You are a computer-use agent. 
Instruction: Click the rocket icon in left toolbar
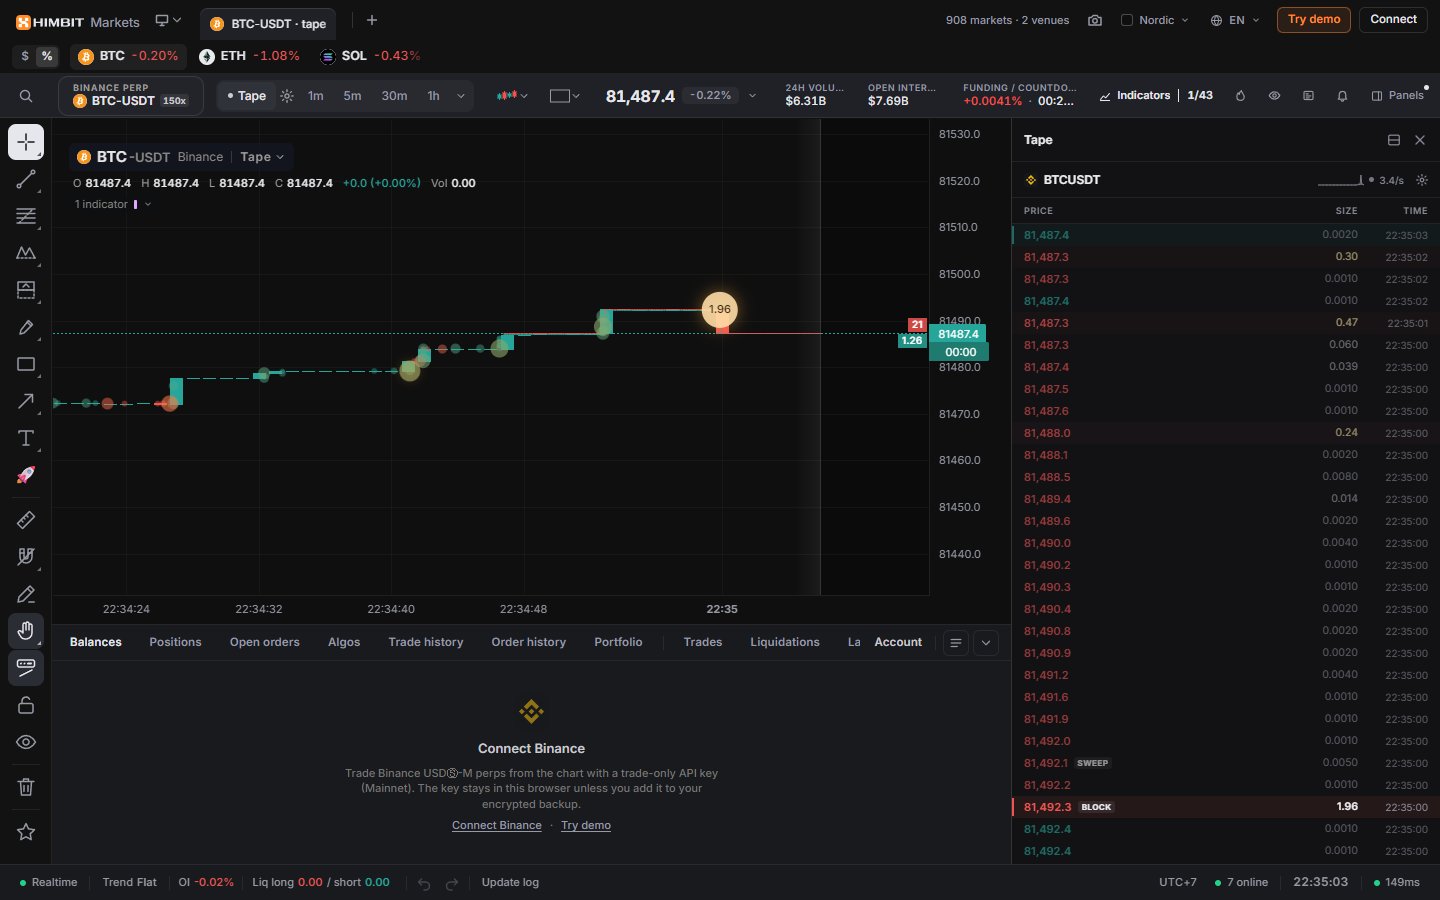coord(26,475)
